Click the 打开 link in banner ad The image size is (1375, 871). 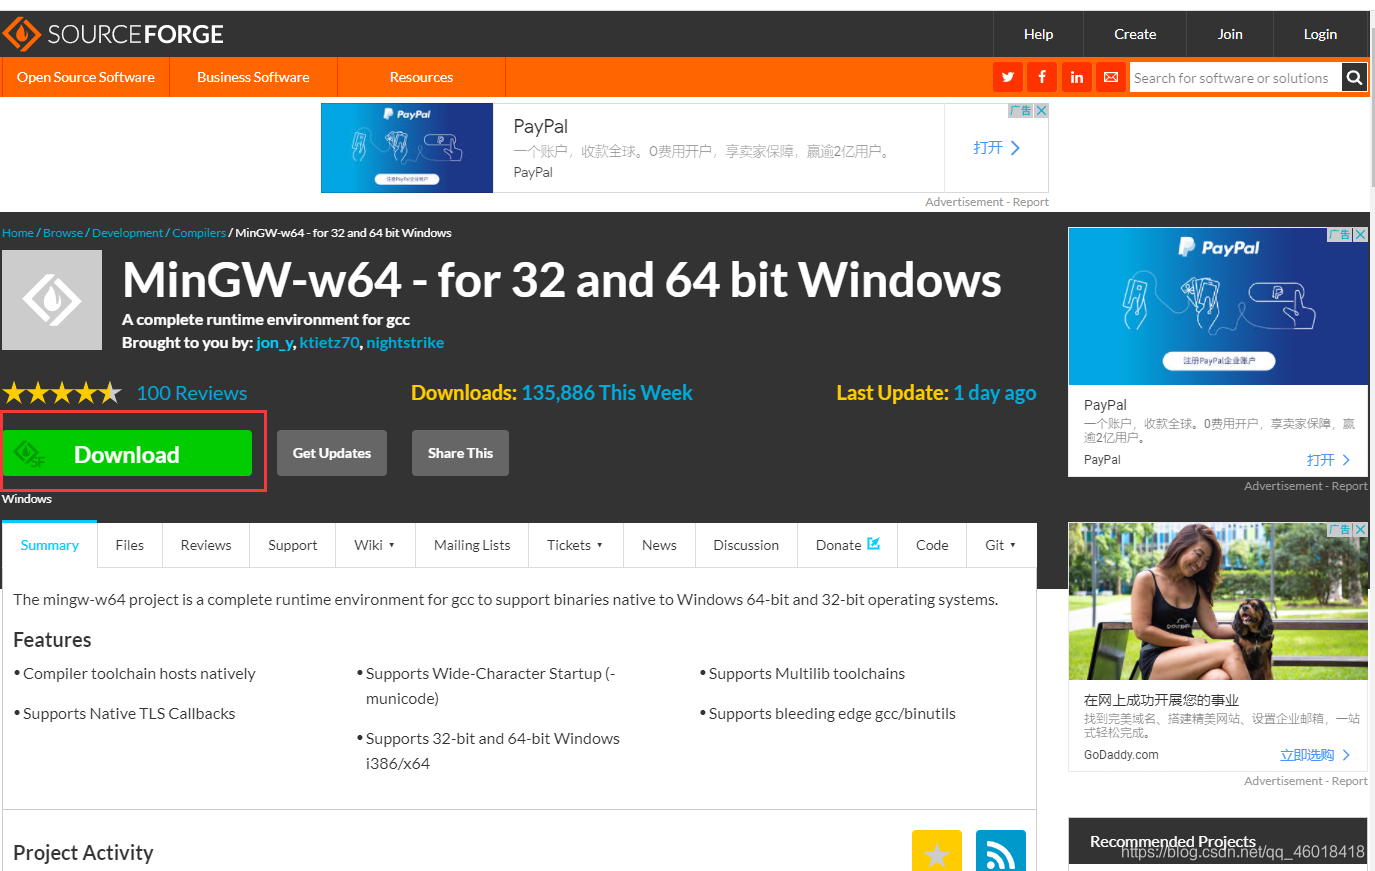tap(996, 148)
